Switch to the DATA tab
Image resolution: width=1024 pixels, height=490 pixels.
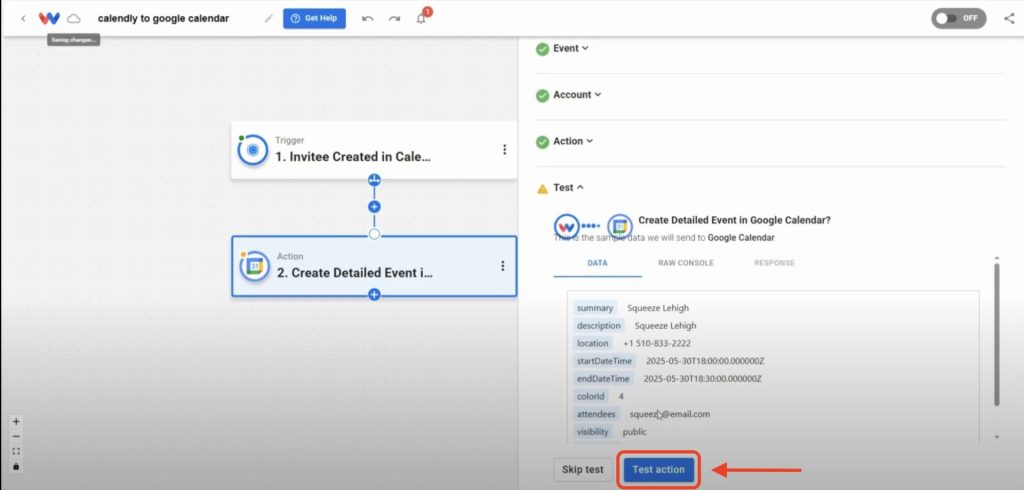597,263
